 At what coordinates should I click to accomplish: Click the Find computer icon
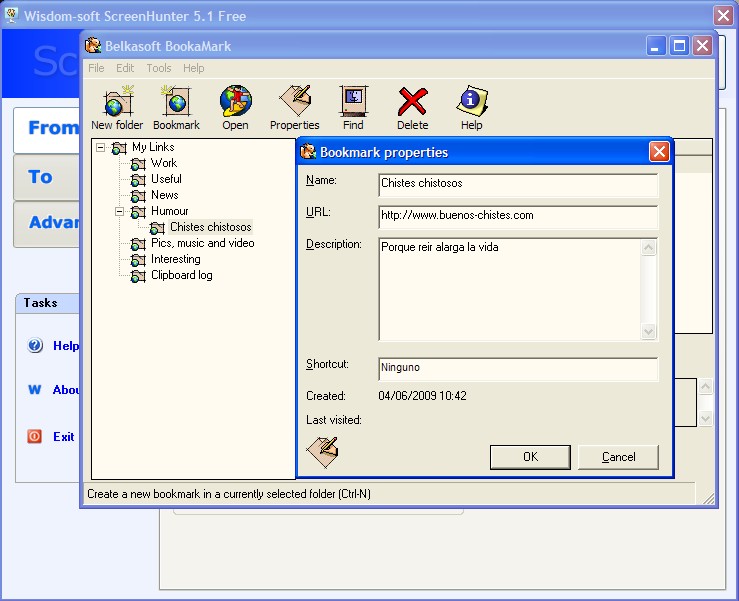(353, 101)
